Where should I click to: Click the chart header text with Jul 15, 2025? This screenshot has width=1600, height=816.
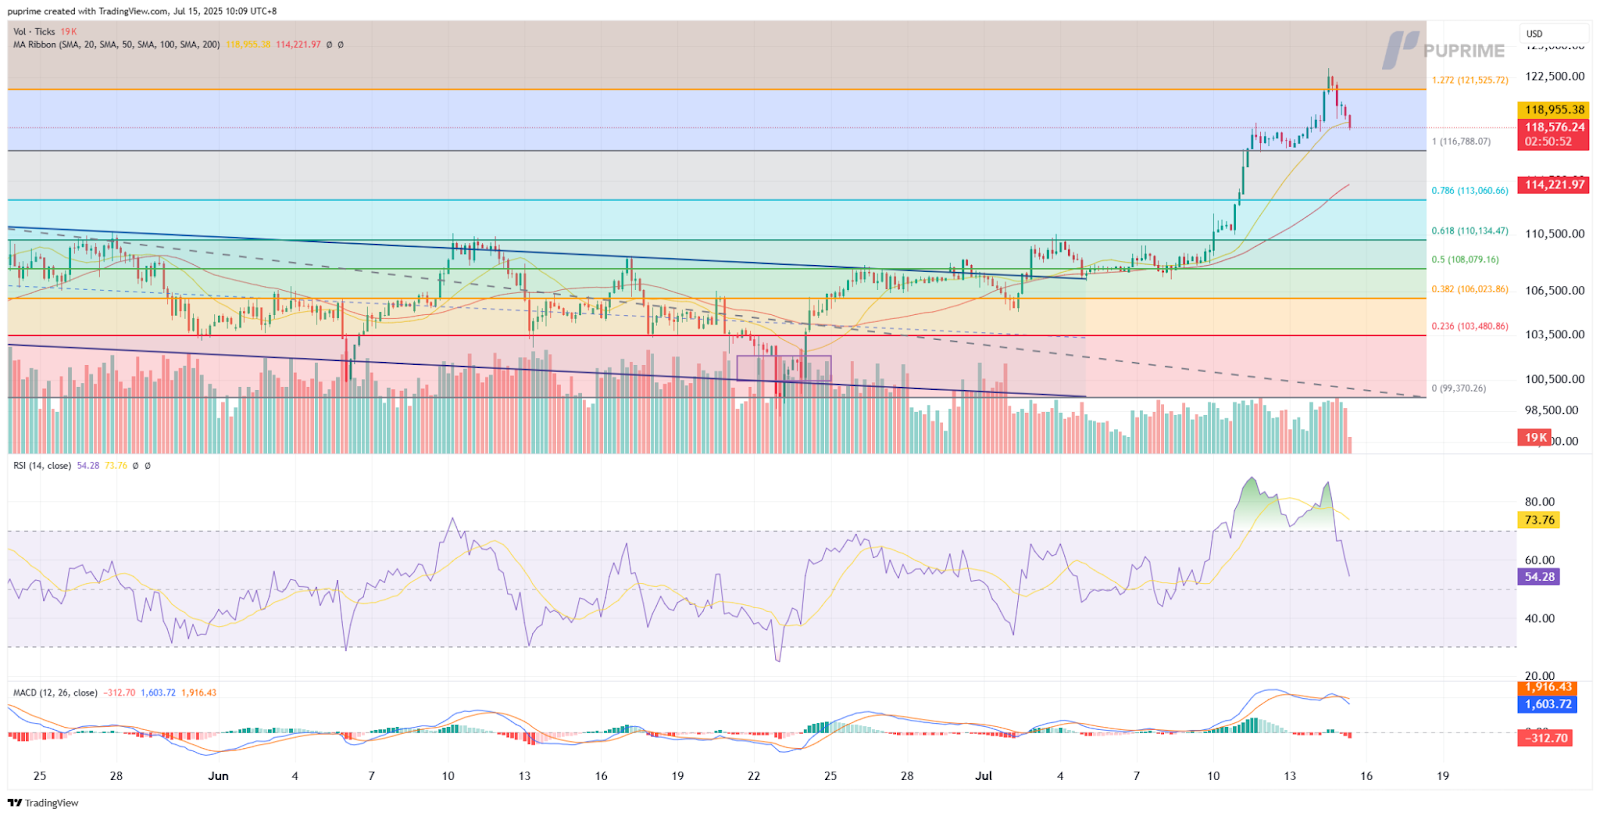[142, 12]
